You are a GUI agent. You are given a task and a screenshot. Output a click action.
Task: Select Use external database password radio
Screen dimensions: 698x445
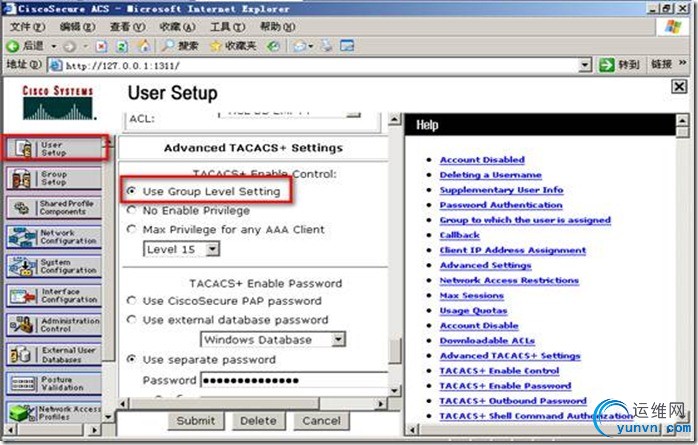pos(131,320)
